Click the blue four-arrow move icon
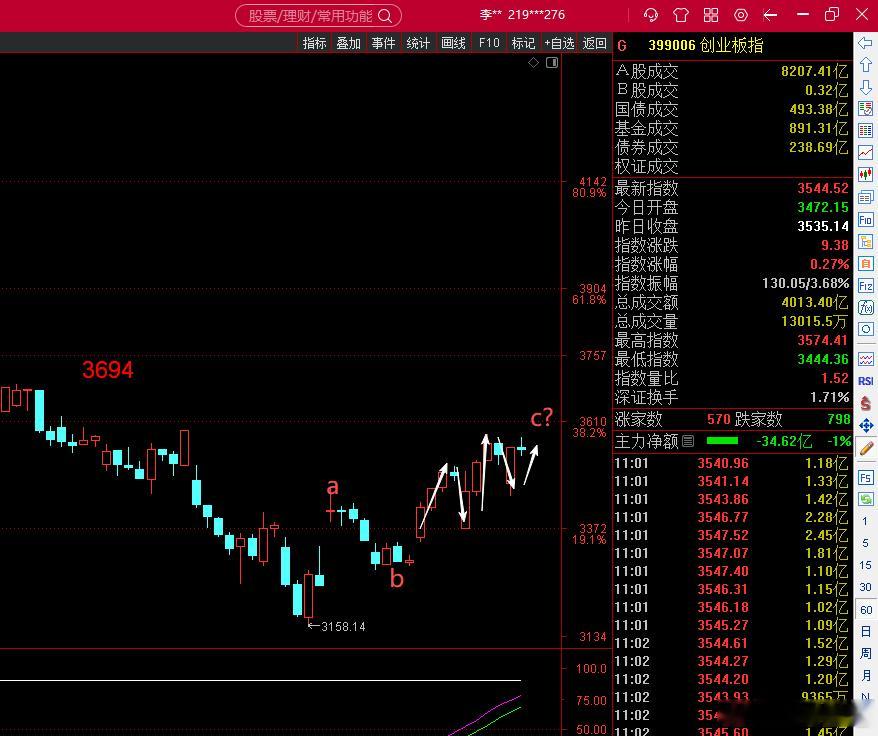 (865, 426)
